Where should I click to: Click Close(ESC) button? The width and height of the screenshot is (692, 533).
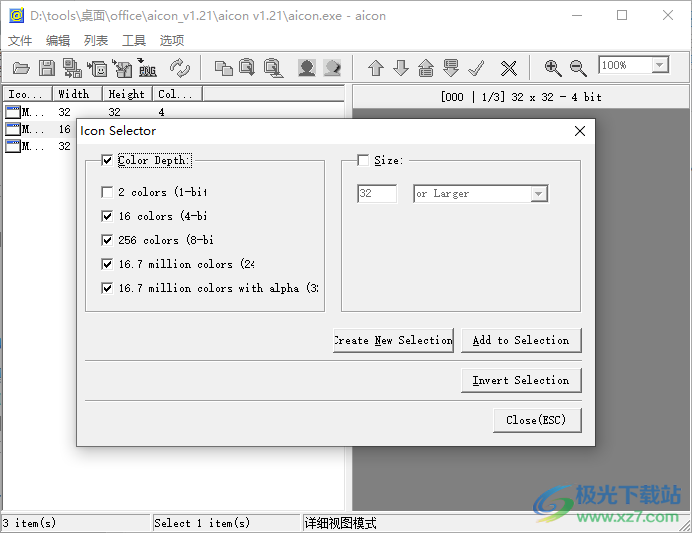click(x=537, y=420)
